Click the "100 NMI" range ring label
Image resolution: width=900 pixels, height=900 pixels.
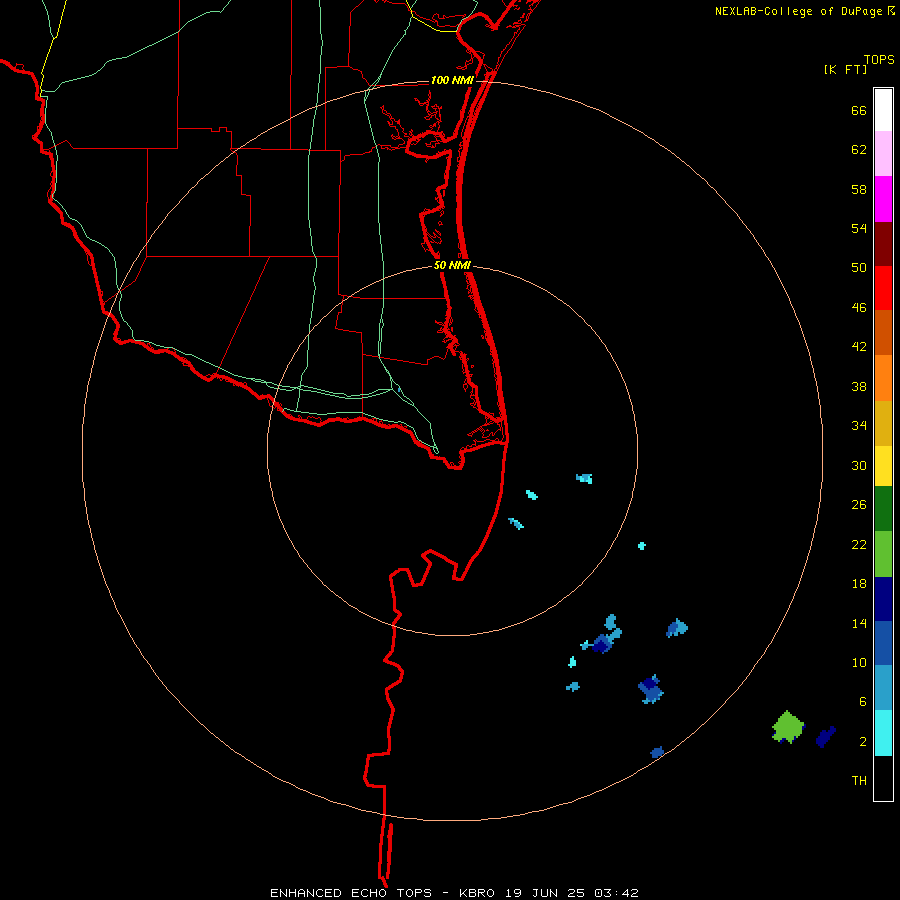click(452, 80)
